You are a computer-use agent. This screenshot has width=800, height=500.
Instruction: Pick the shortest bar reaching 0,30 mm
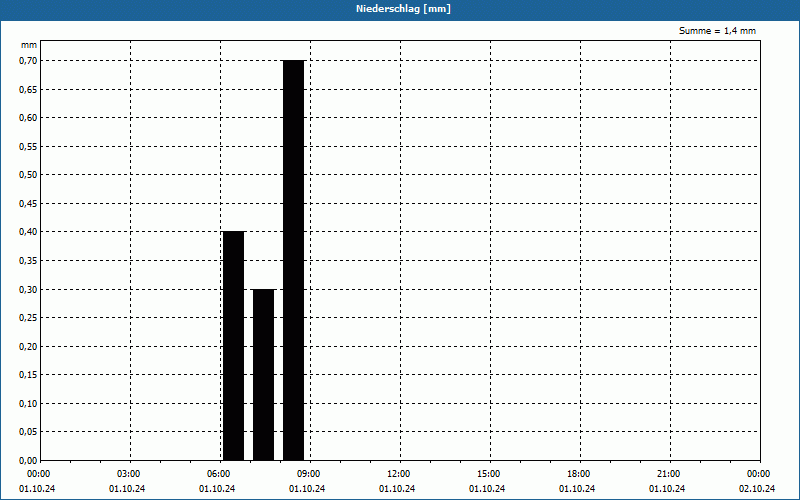click(264, 374)
